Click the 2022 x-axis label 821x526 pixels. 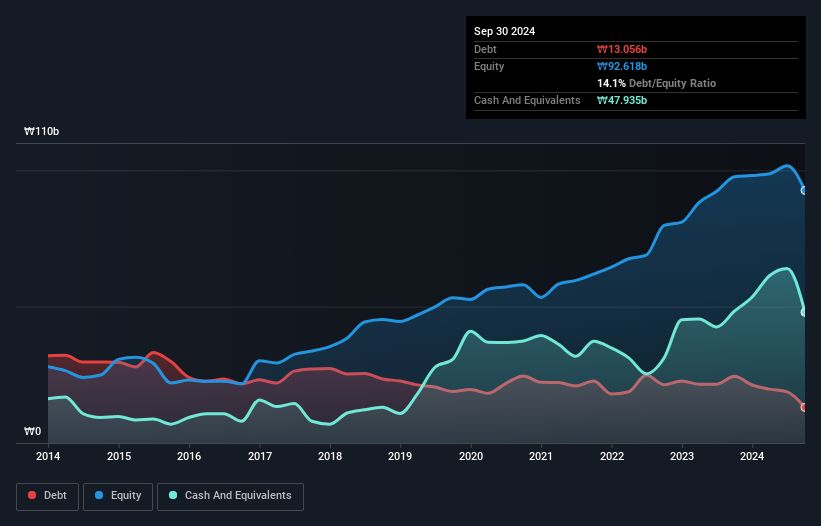(612, 456)
